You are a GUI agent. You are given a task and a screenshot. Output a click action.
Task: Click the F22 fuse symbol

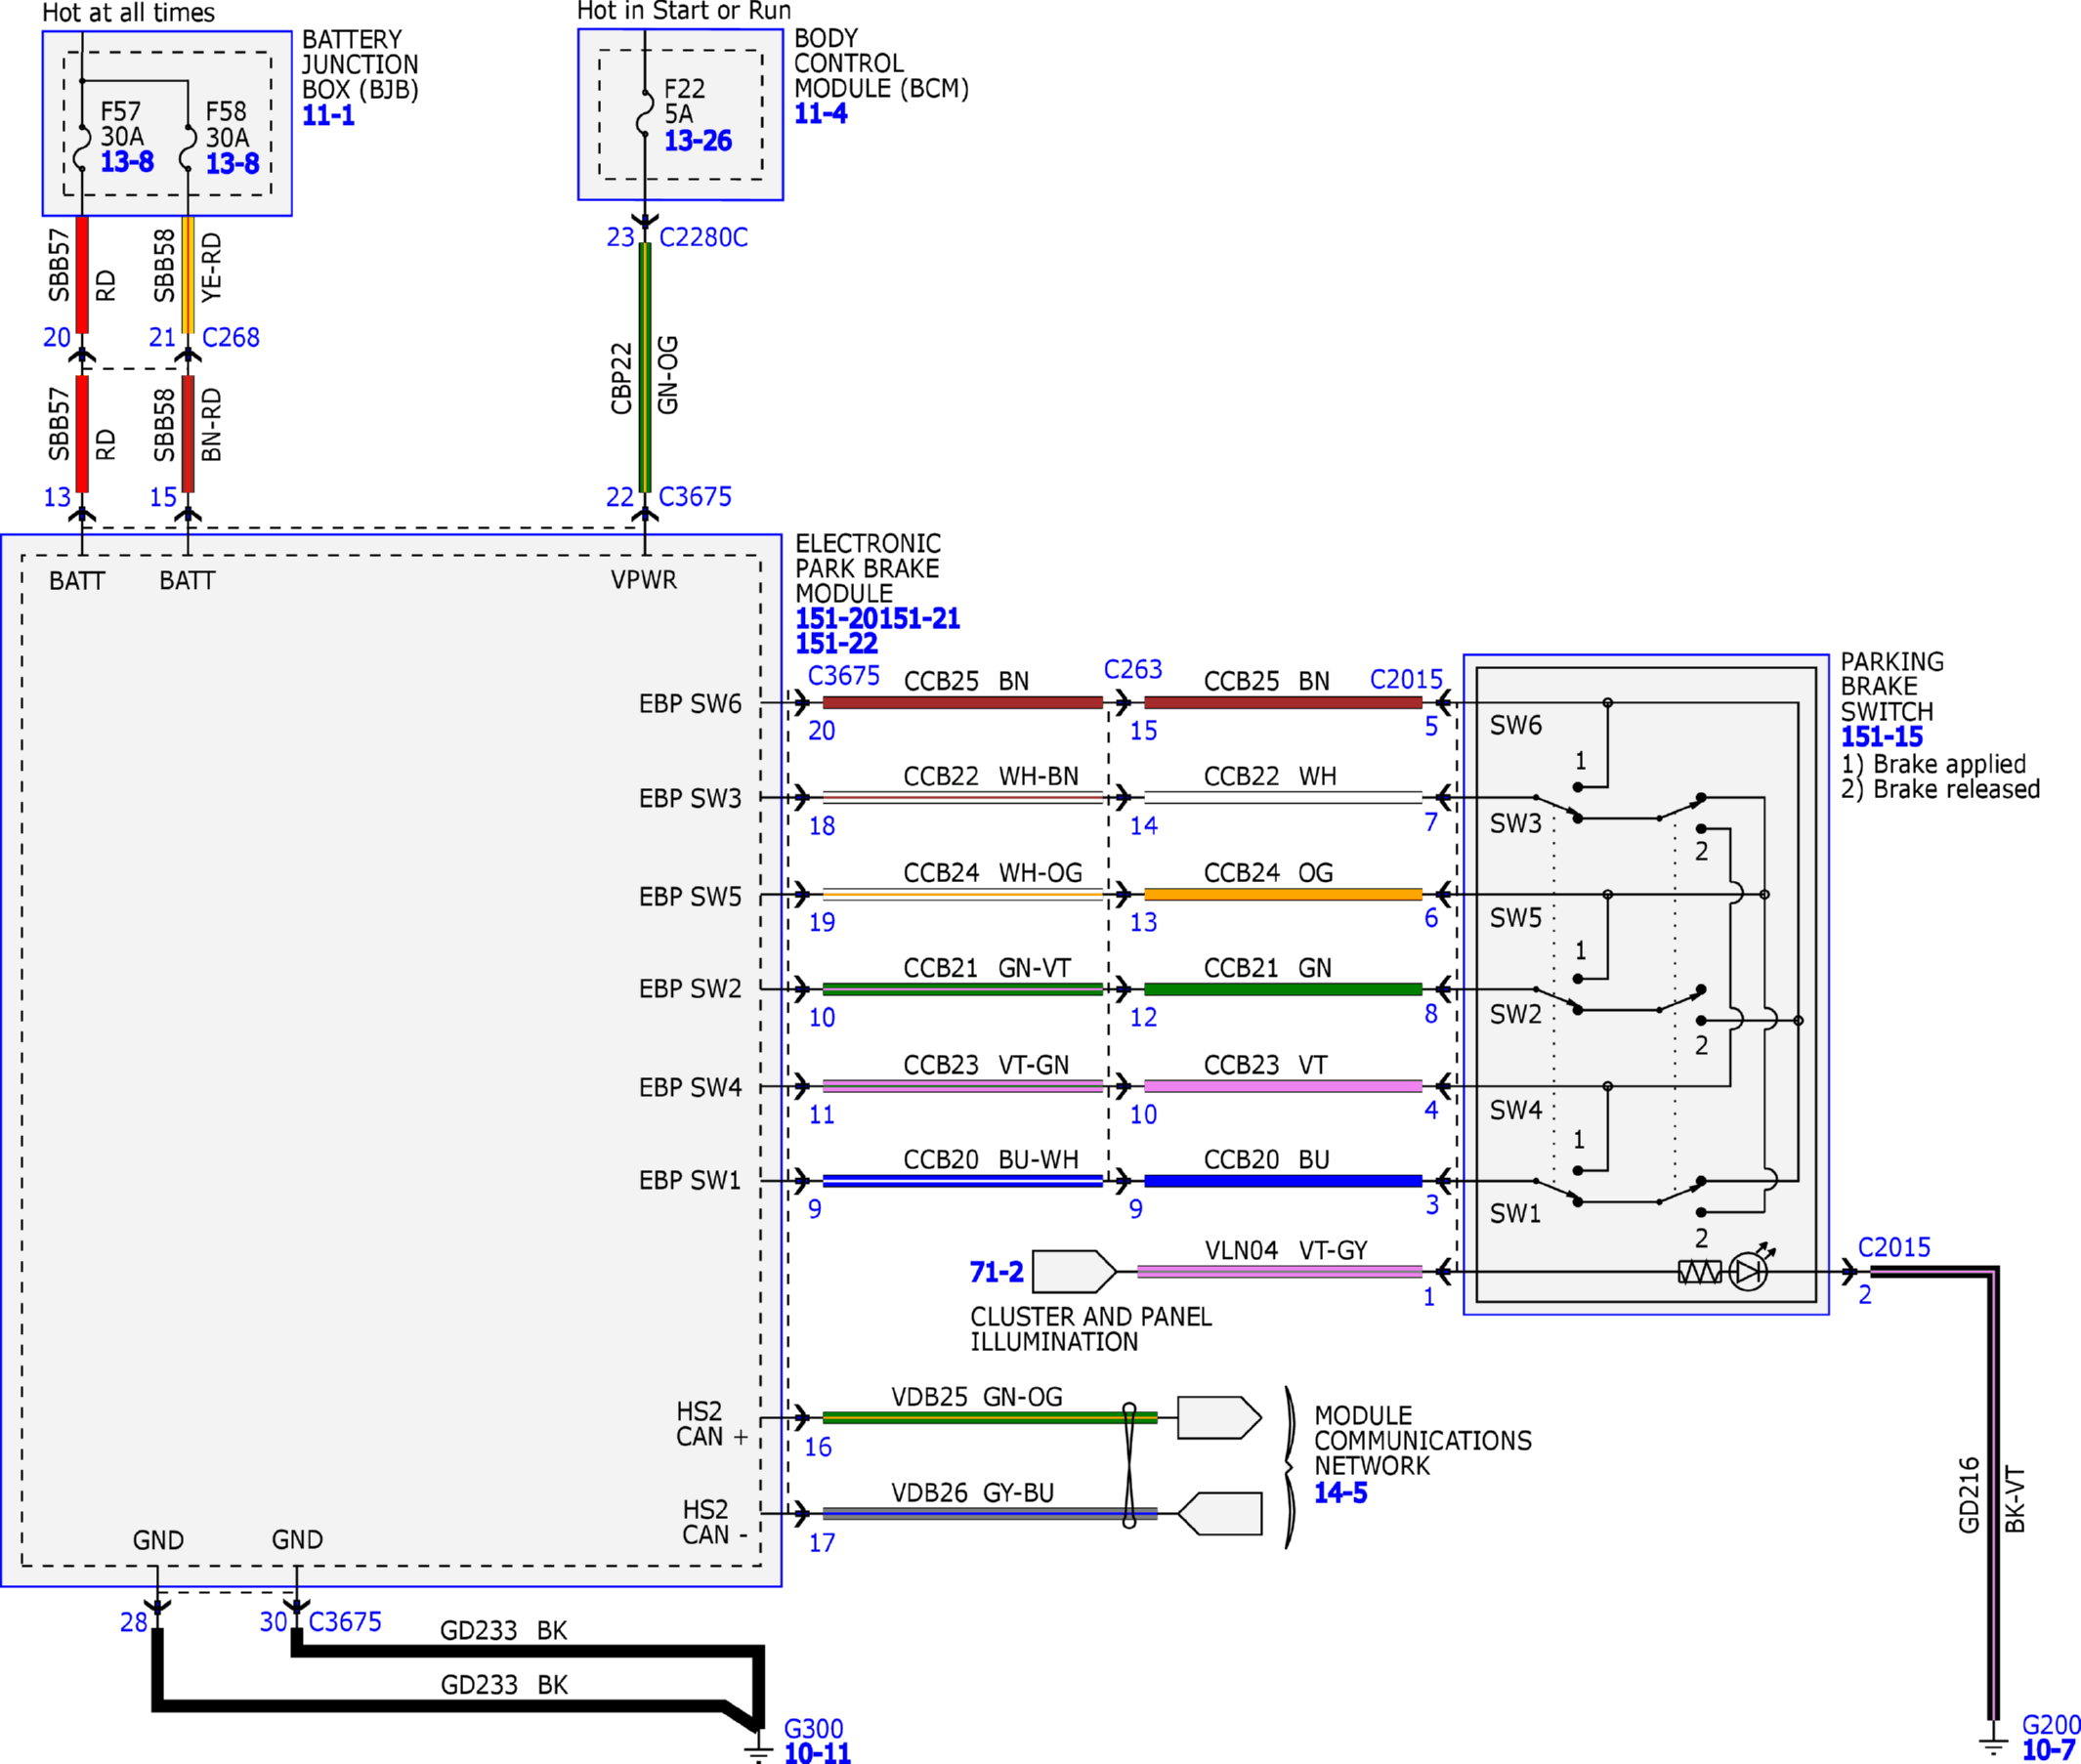tap(645, 111)
